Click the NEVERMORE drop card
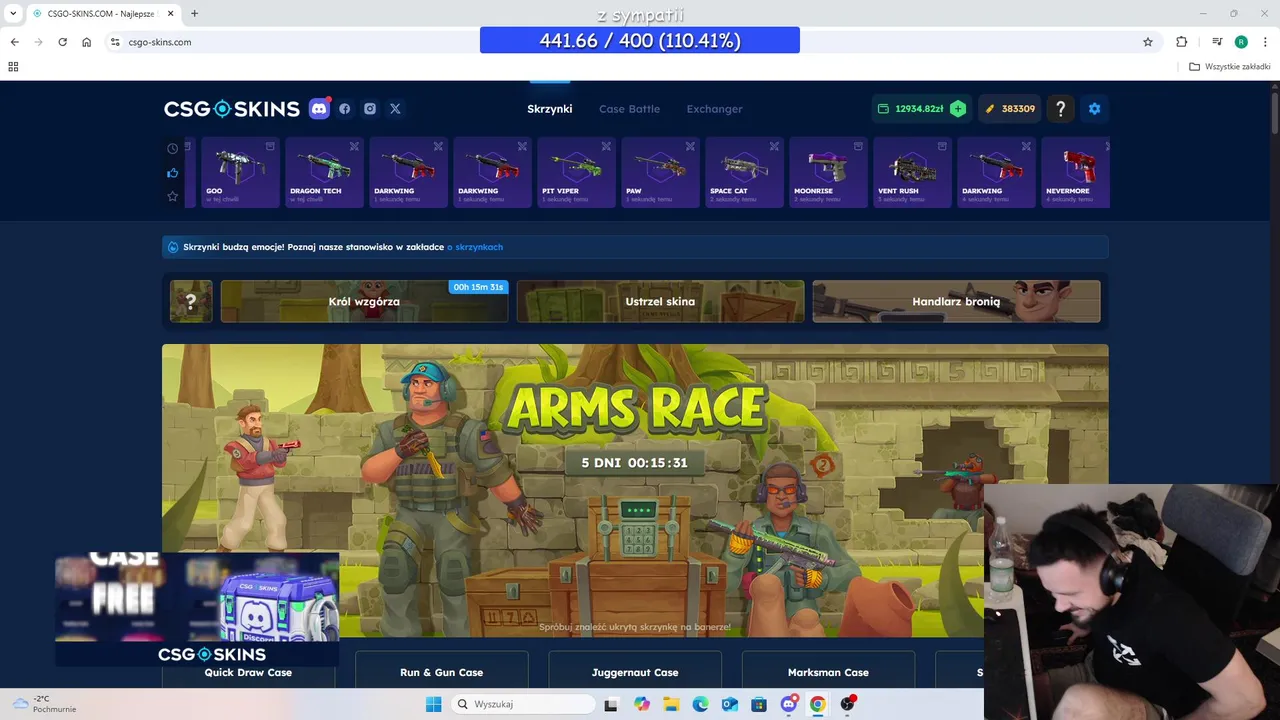1280x720 pixels. coord(1075,172)
